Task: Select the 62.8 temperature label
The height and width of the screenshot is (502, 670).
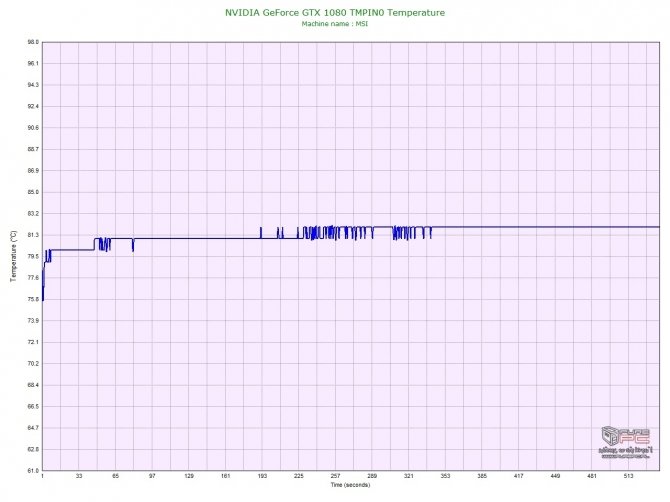Action: point(33,449)
